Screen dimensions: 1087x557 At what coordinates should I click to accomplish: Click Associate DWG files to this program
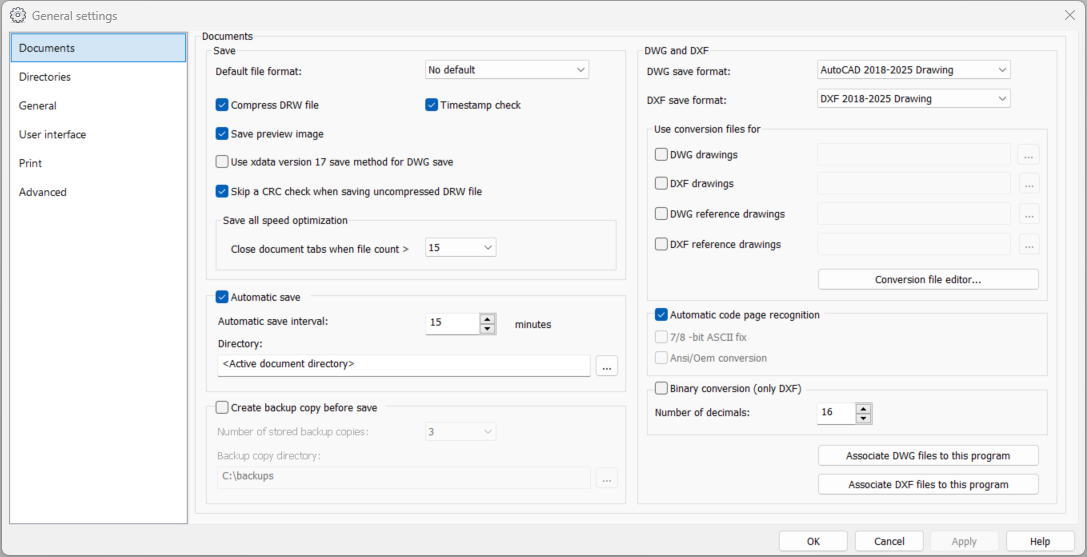928,456
